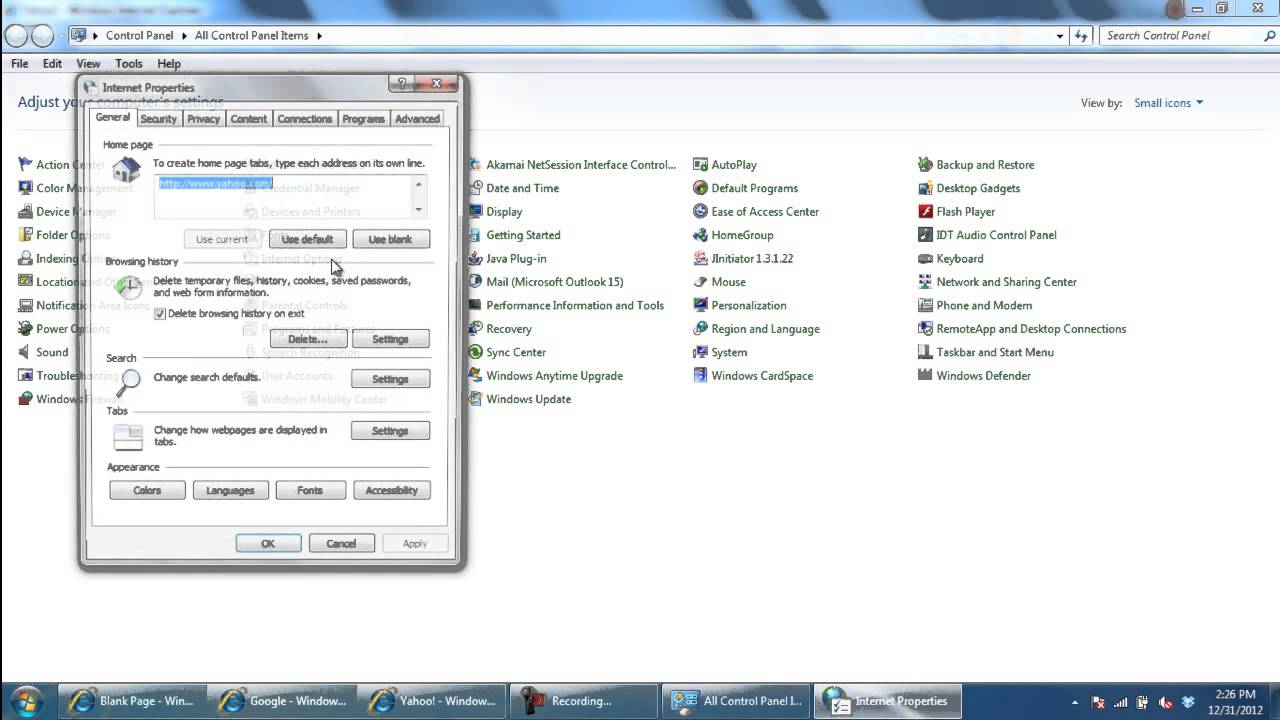Open Performance Information and Tools icon
The image size is (1280, 720).
567,305
